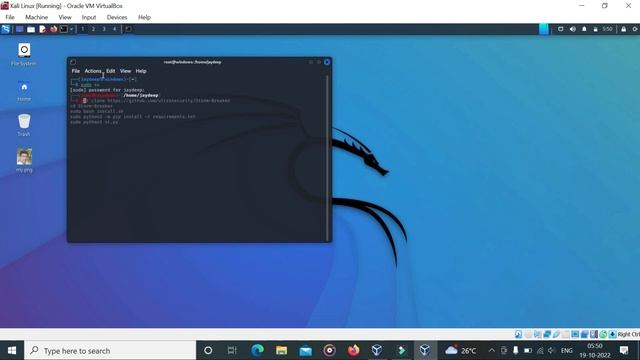Screen dimensions: 640x360
Task: Select the running terminal window button in panel
Action: (128, 29)
